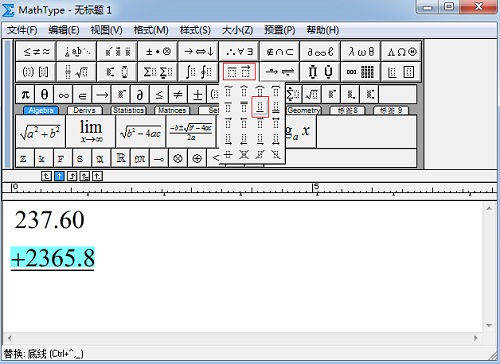Open the 视图(V) menu
The image size is (500, 364).
pos(107,30)
